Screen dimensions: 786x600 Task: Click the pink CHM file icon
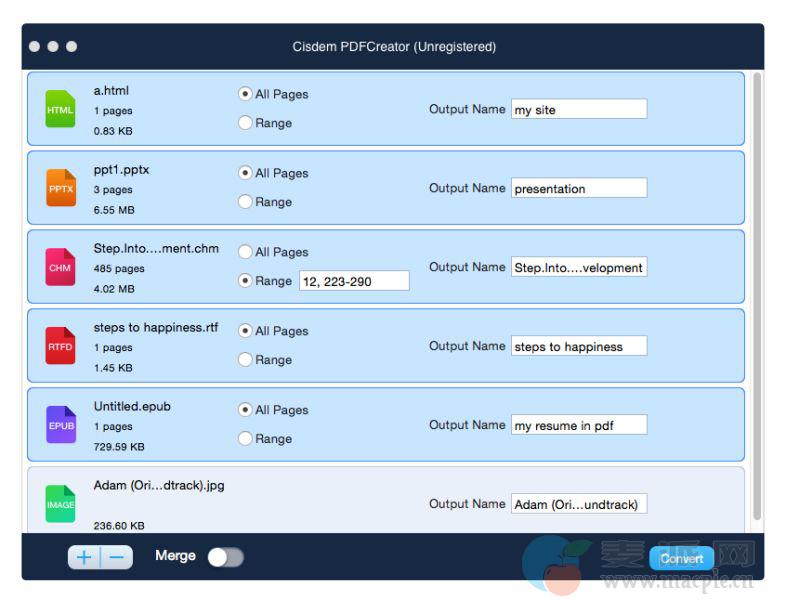click(x=60, y=267)
